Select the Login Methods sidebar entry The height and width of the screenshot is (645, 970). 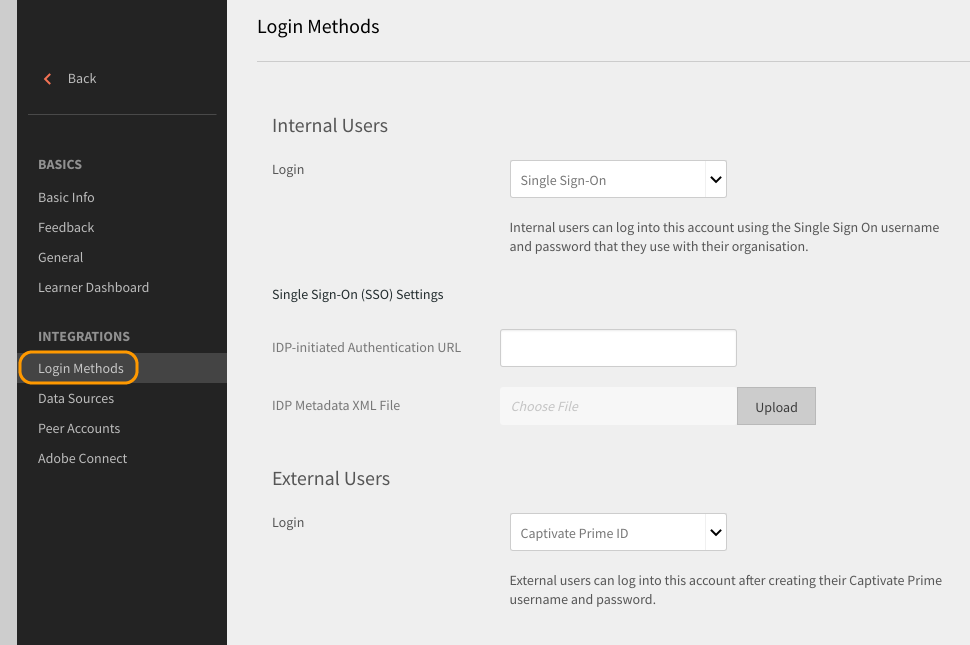78,368
